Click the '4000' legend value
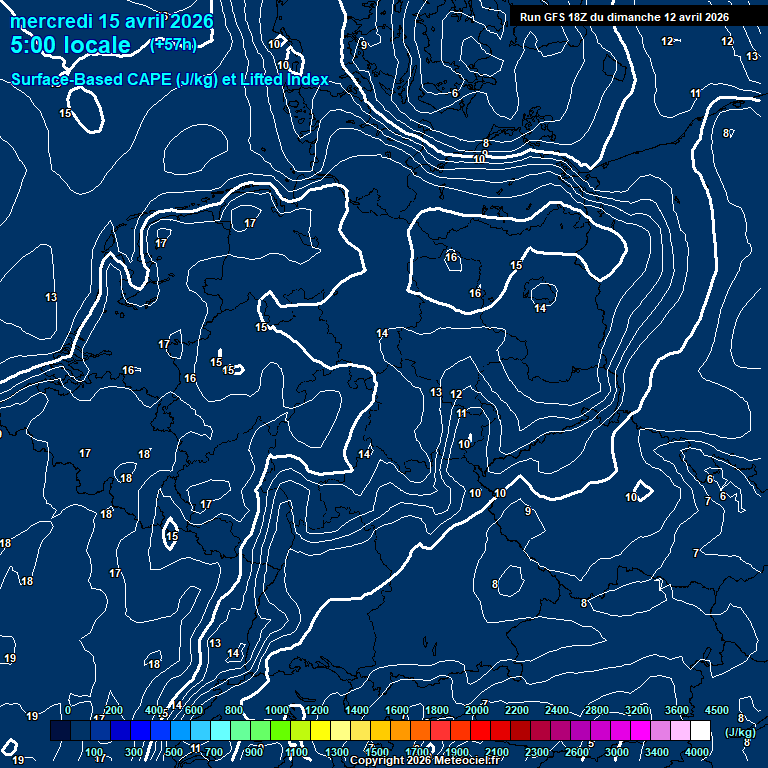 [x=696, y=752]
